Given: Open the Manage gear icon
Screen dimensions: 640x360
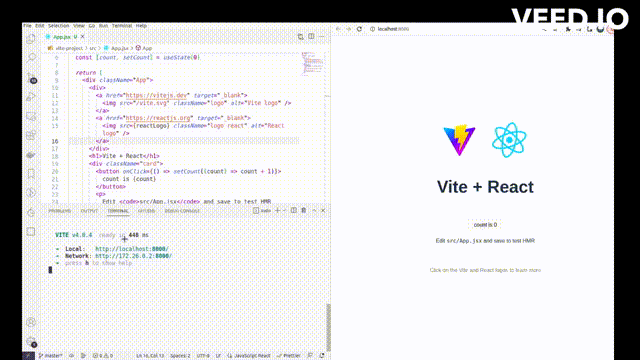Looking at the screenshot, I should [31, 342].
